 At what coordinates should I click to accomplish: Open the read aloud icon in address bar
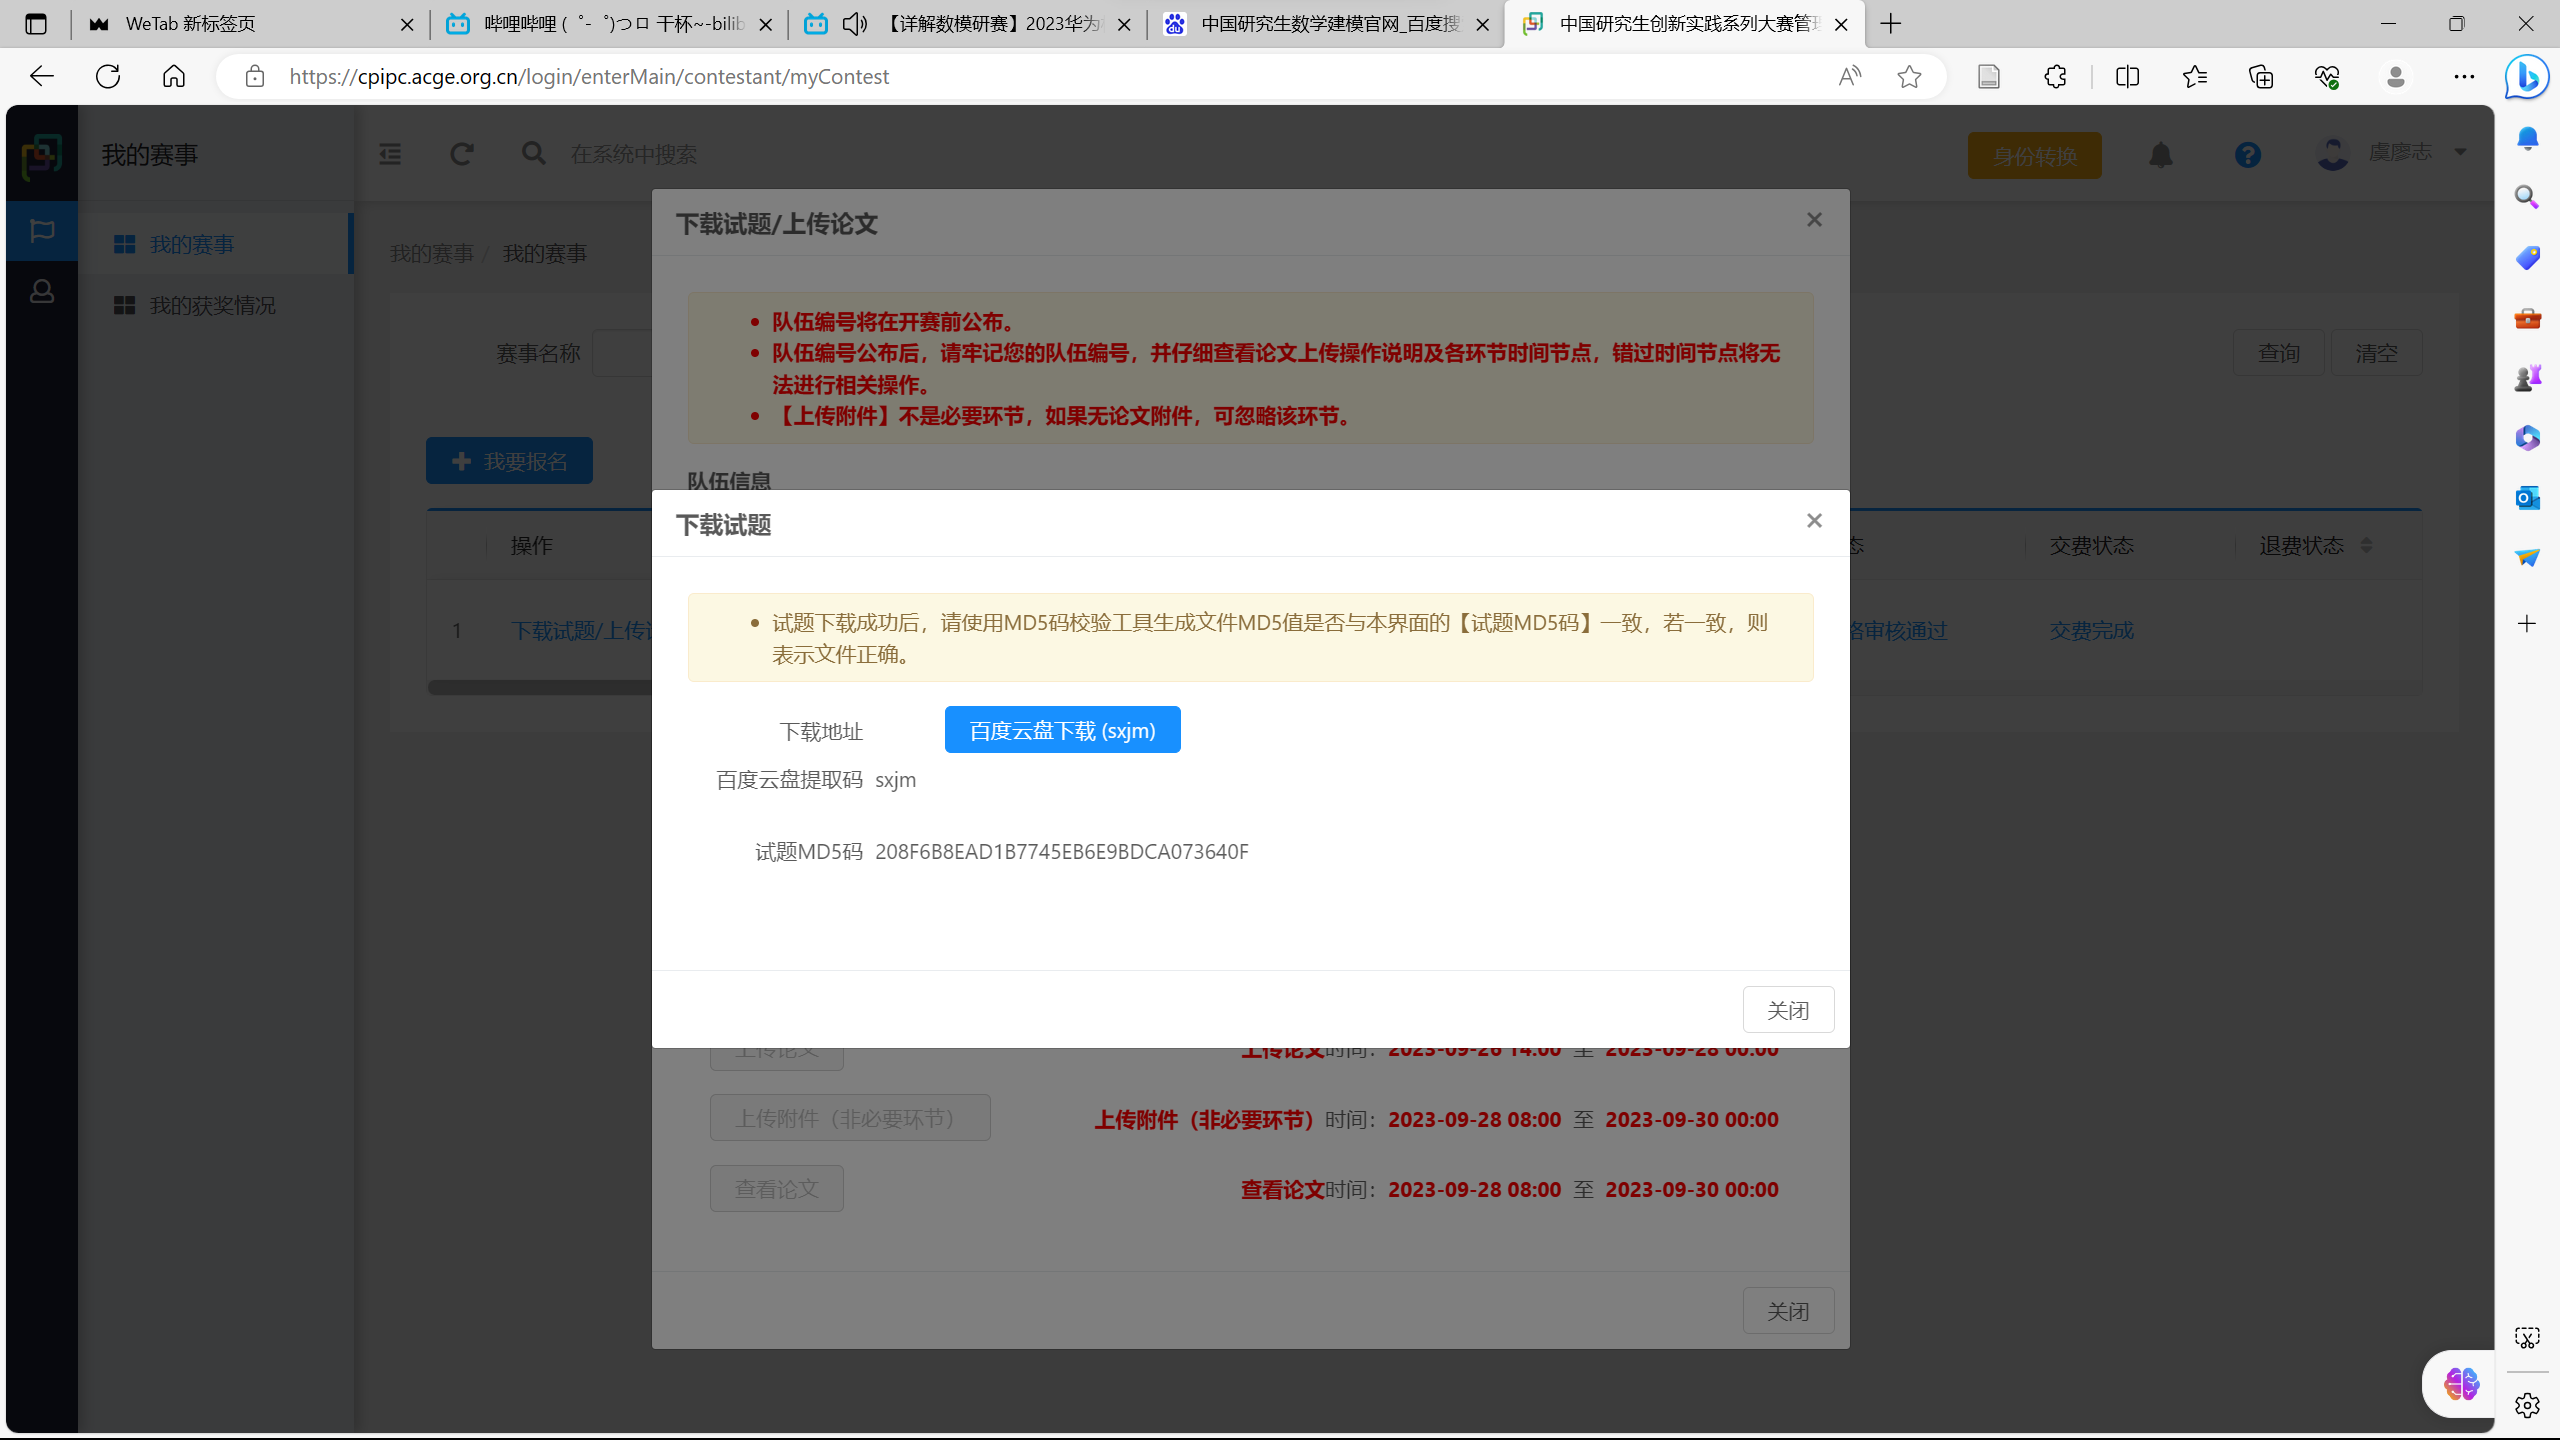point(1850,76)
